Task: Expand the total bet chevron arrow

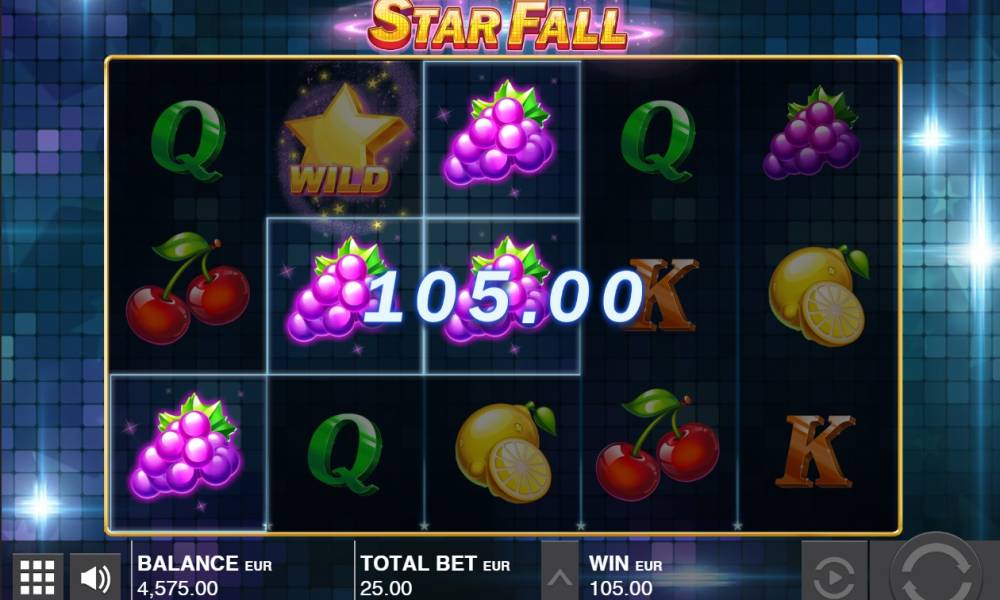Action: [x=560, y=573]
